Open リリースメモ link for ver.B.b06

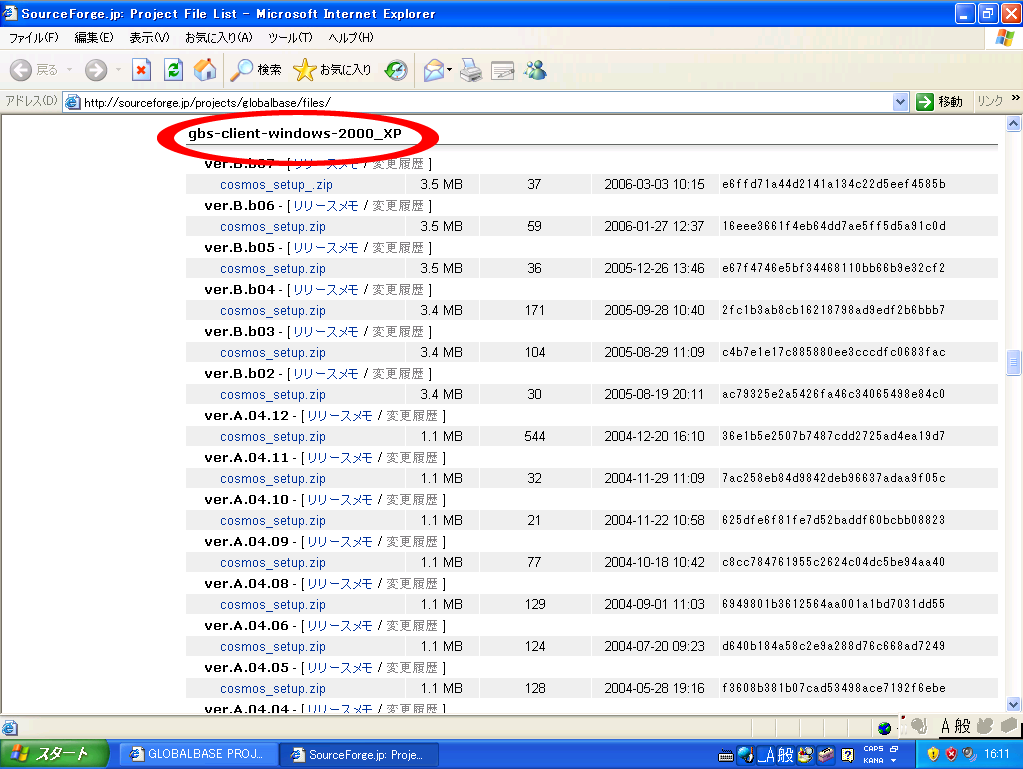point(324,206)
